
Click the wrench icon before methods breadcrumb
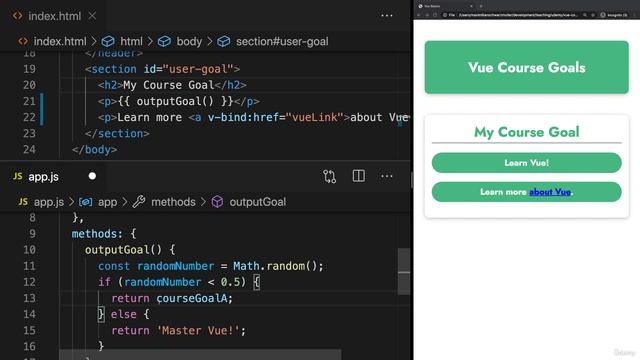coord(139,201)
